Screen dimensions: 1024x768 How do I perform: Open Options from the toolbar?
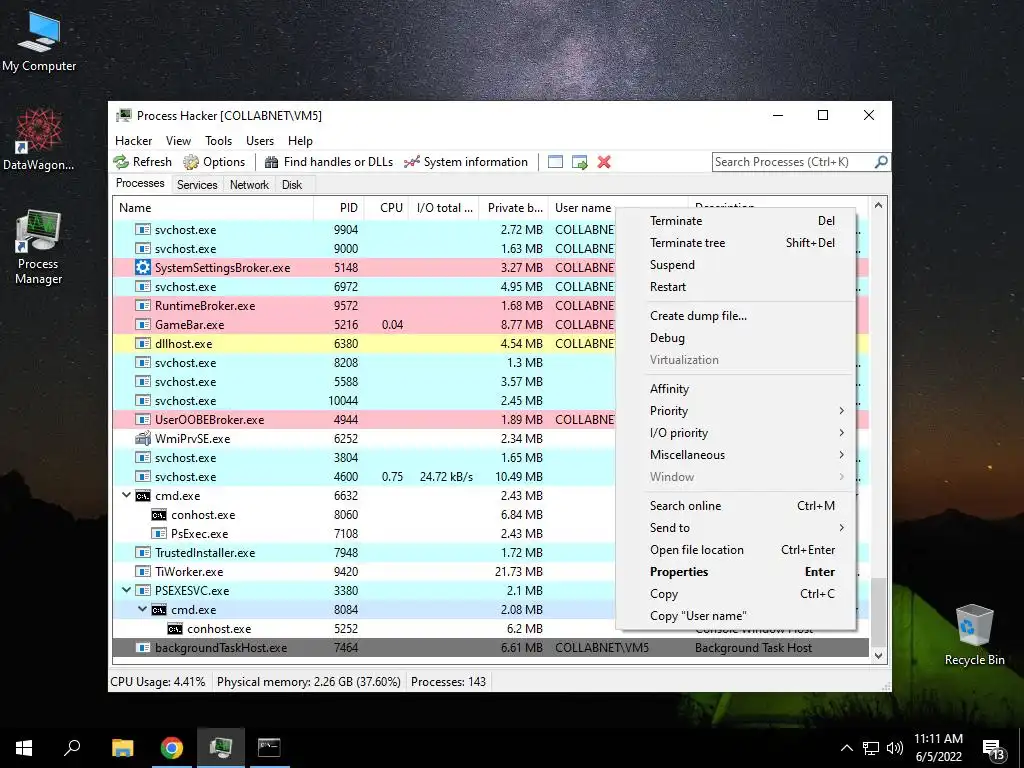(x=214, y=162)
